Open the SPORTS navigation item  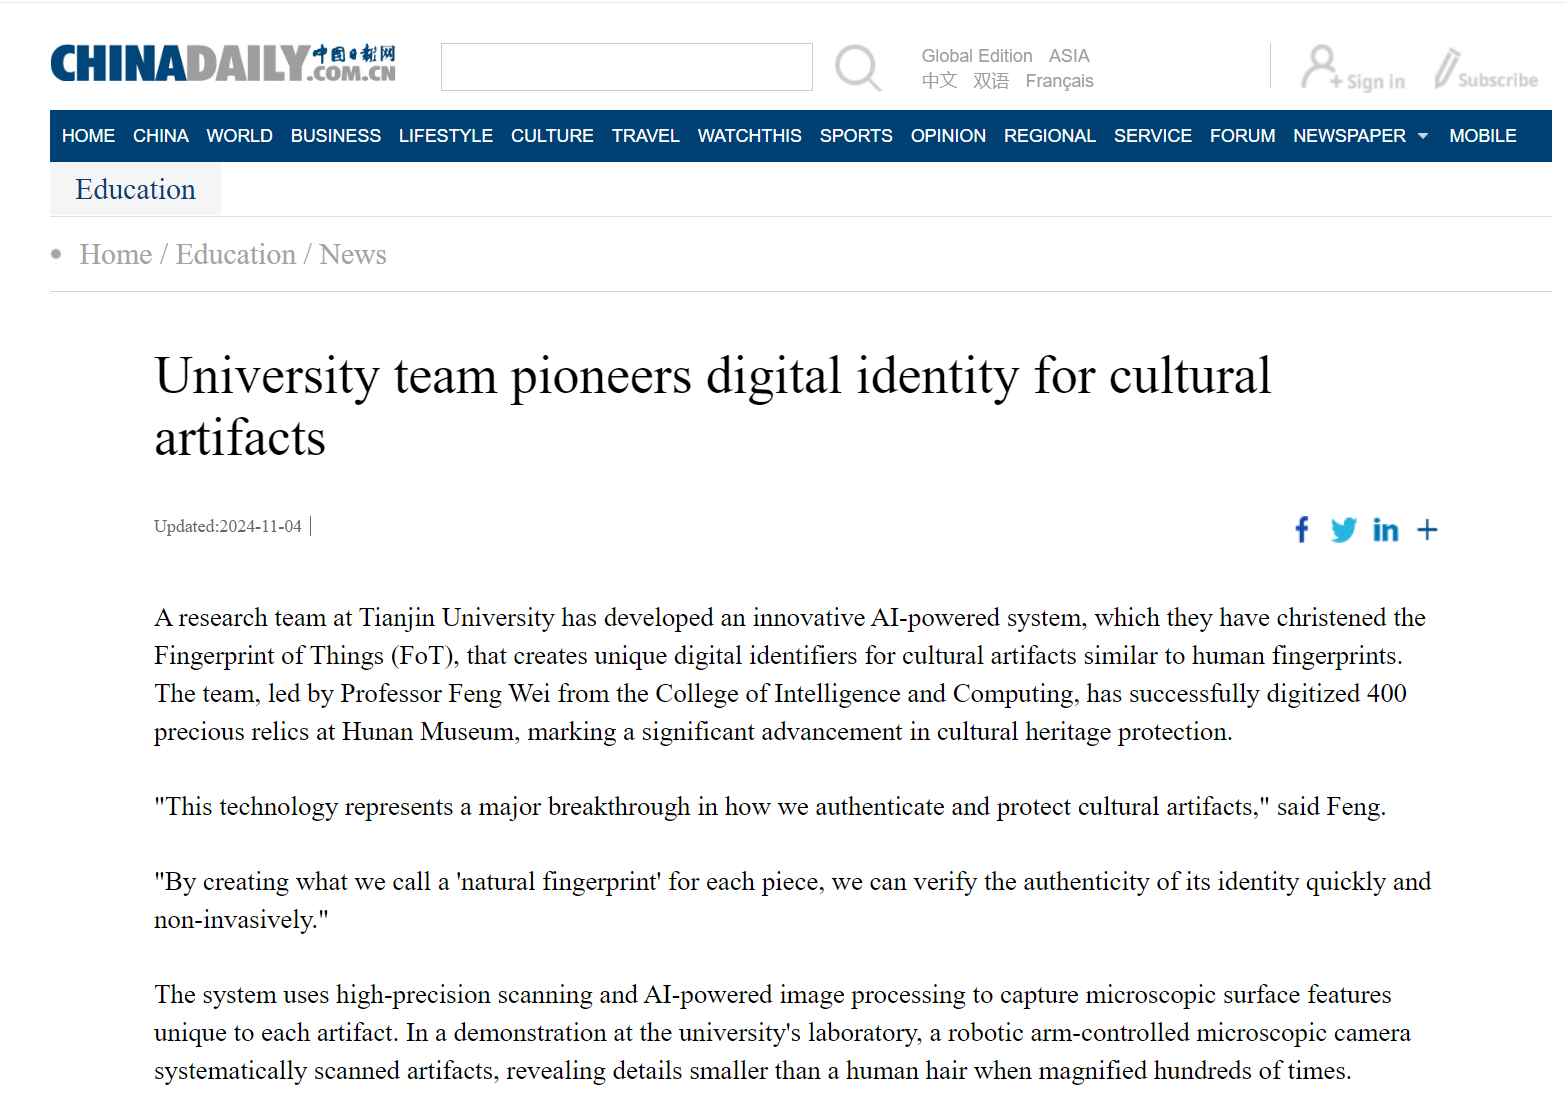coord(856,136)
